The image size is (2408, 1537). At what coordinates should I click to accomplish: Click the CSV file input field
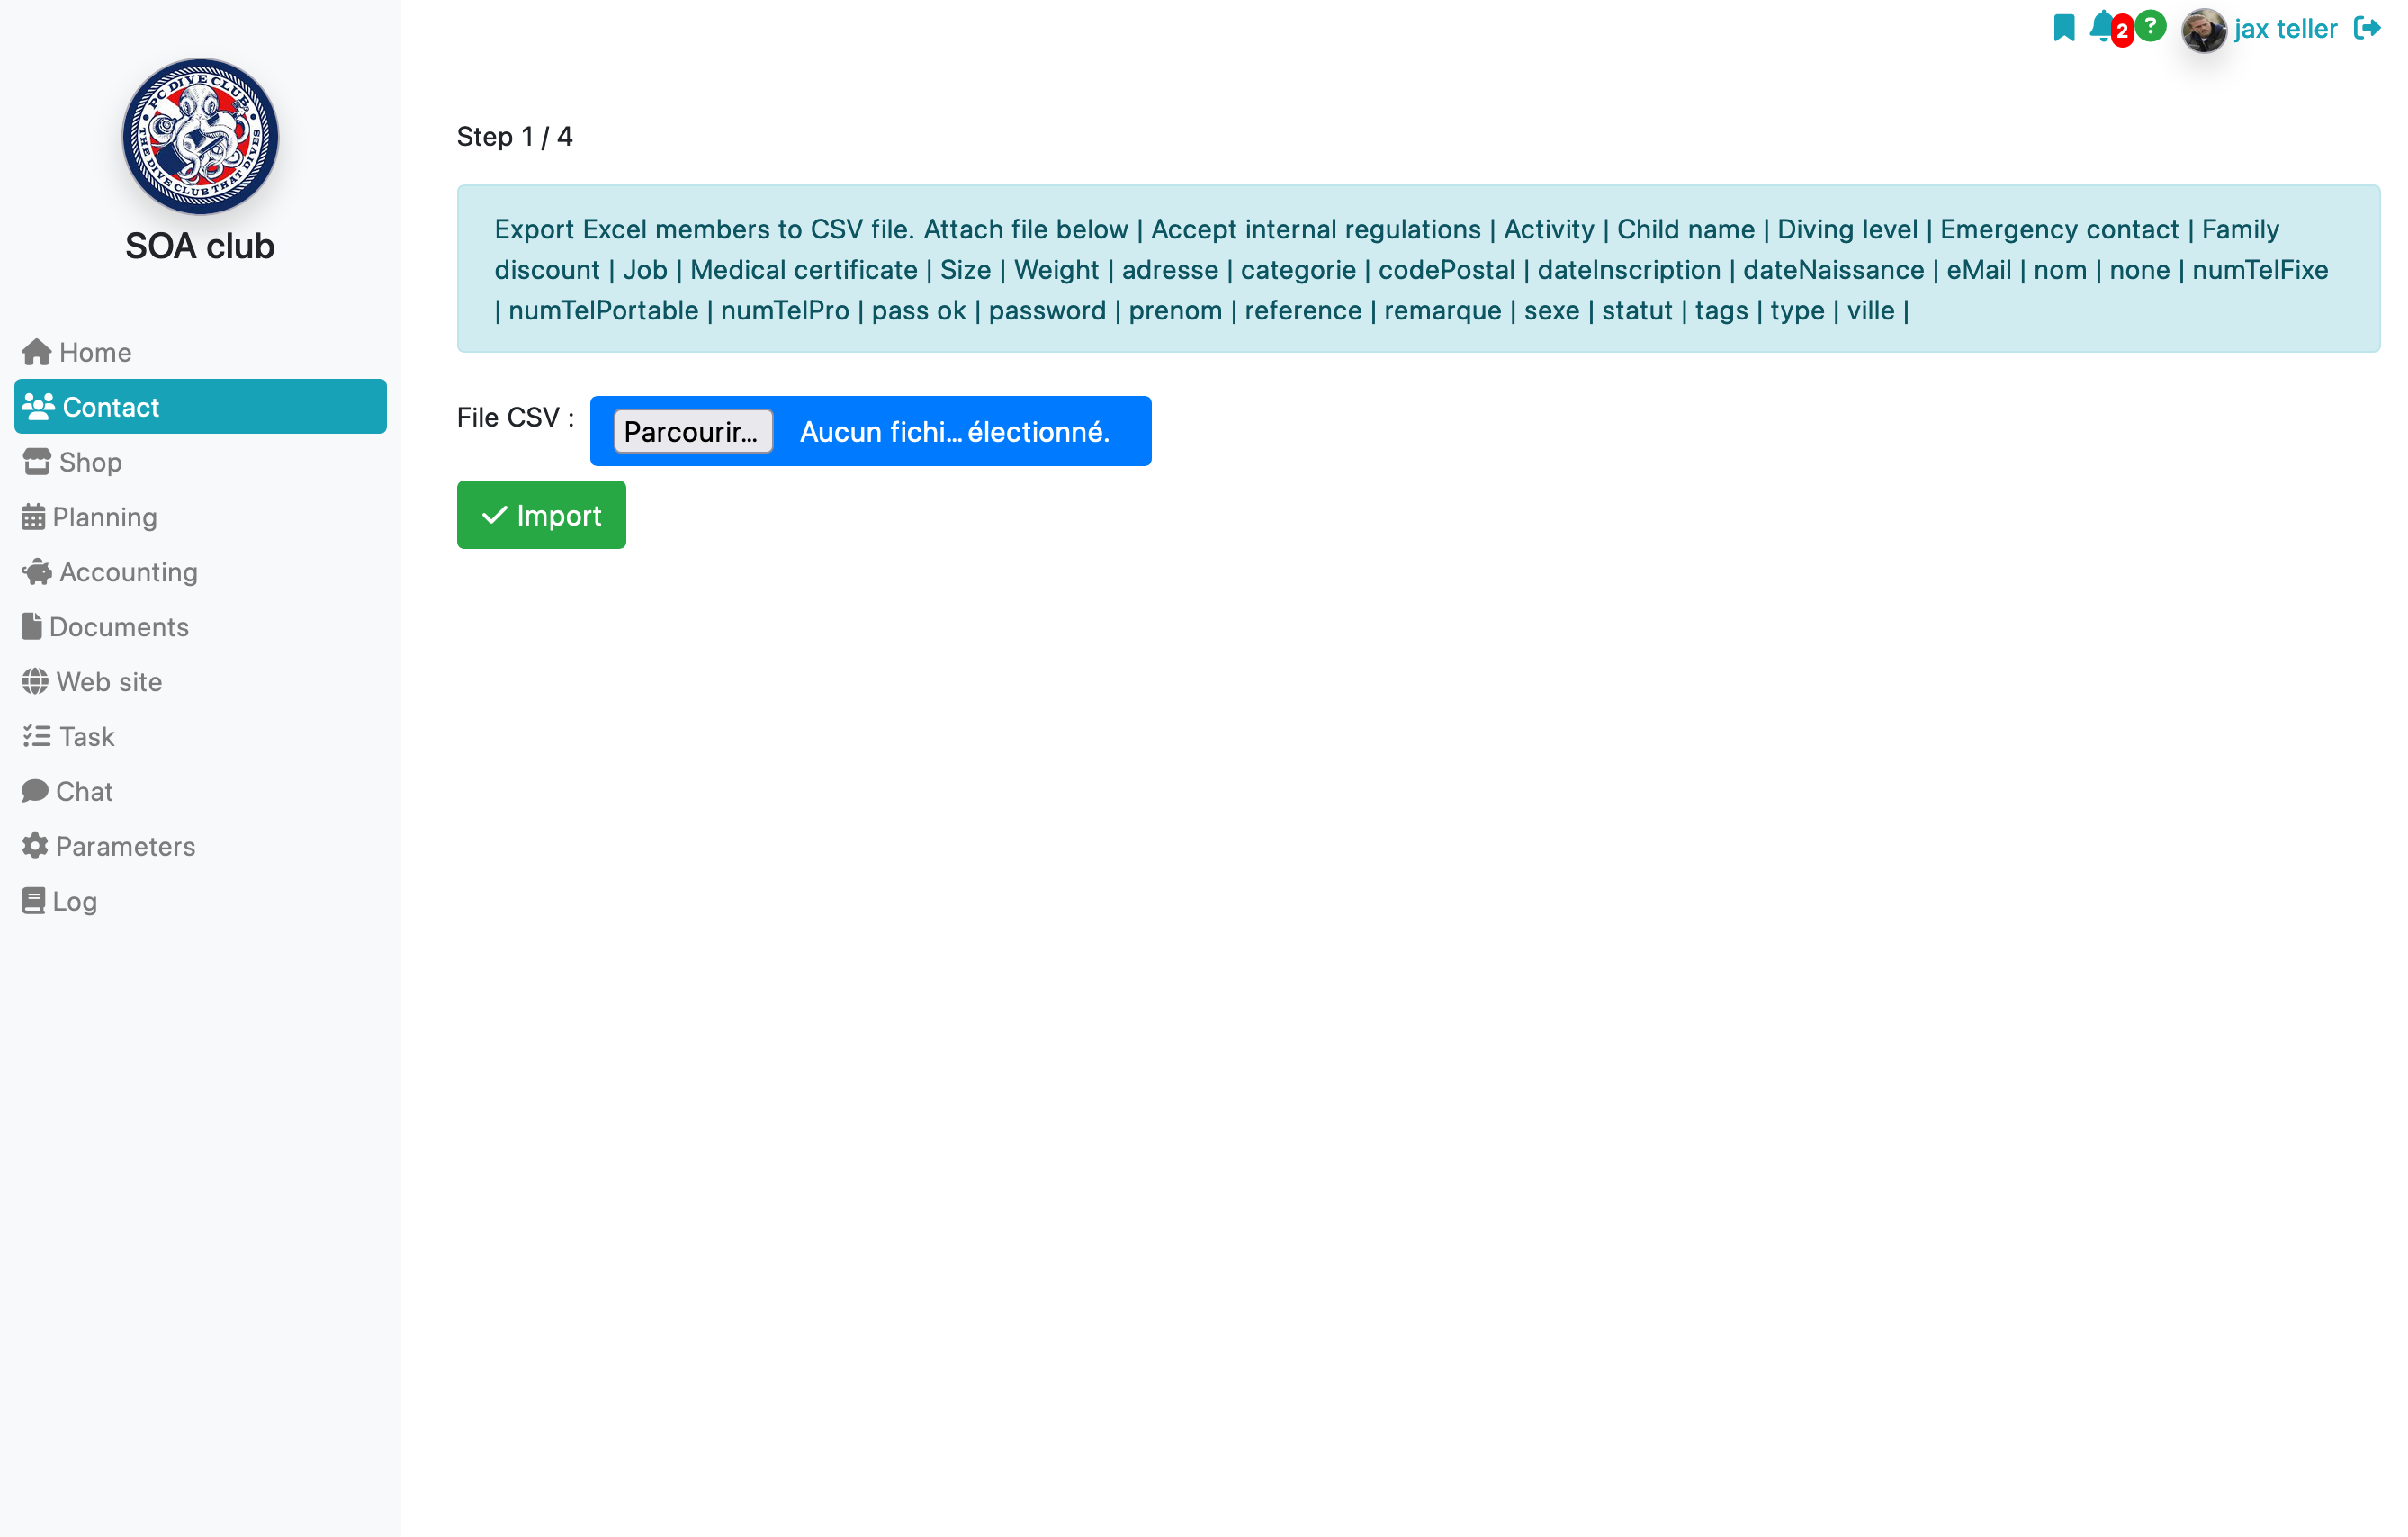click(x=870, y=431)
